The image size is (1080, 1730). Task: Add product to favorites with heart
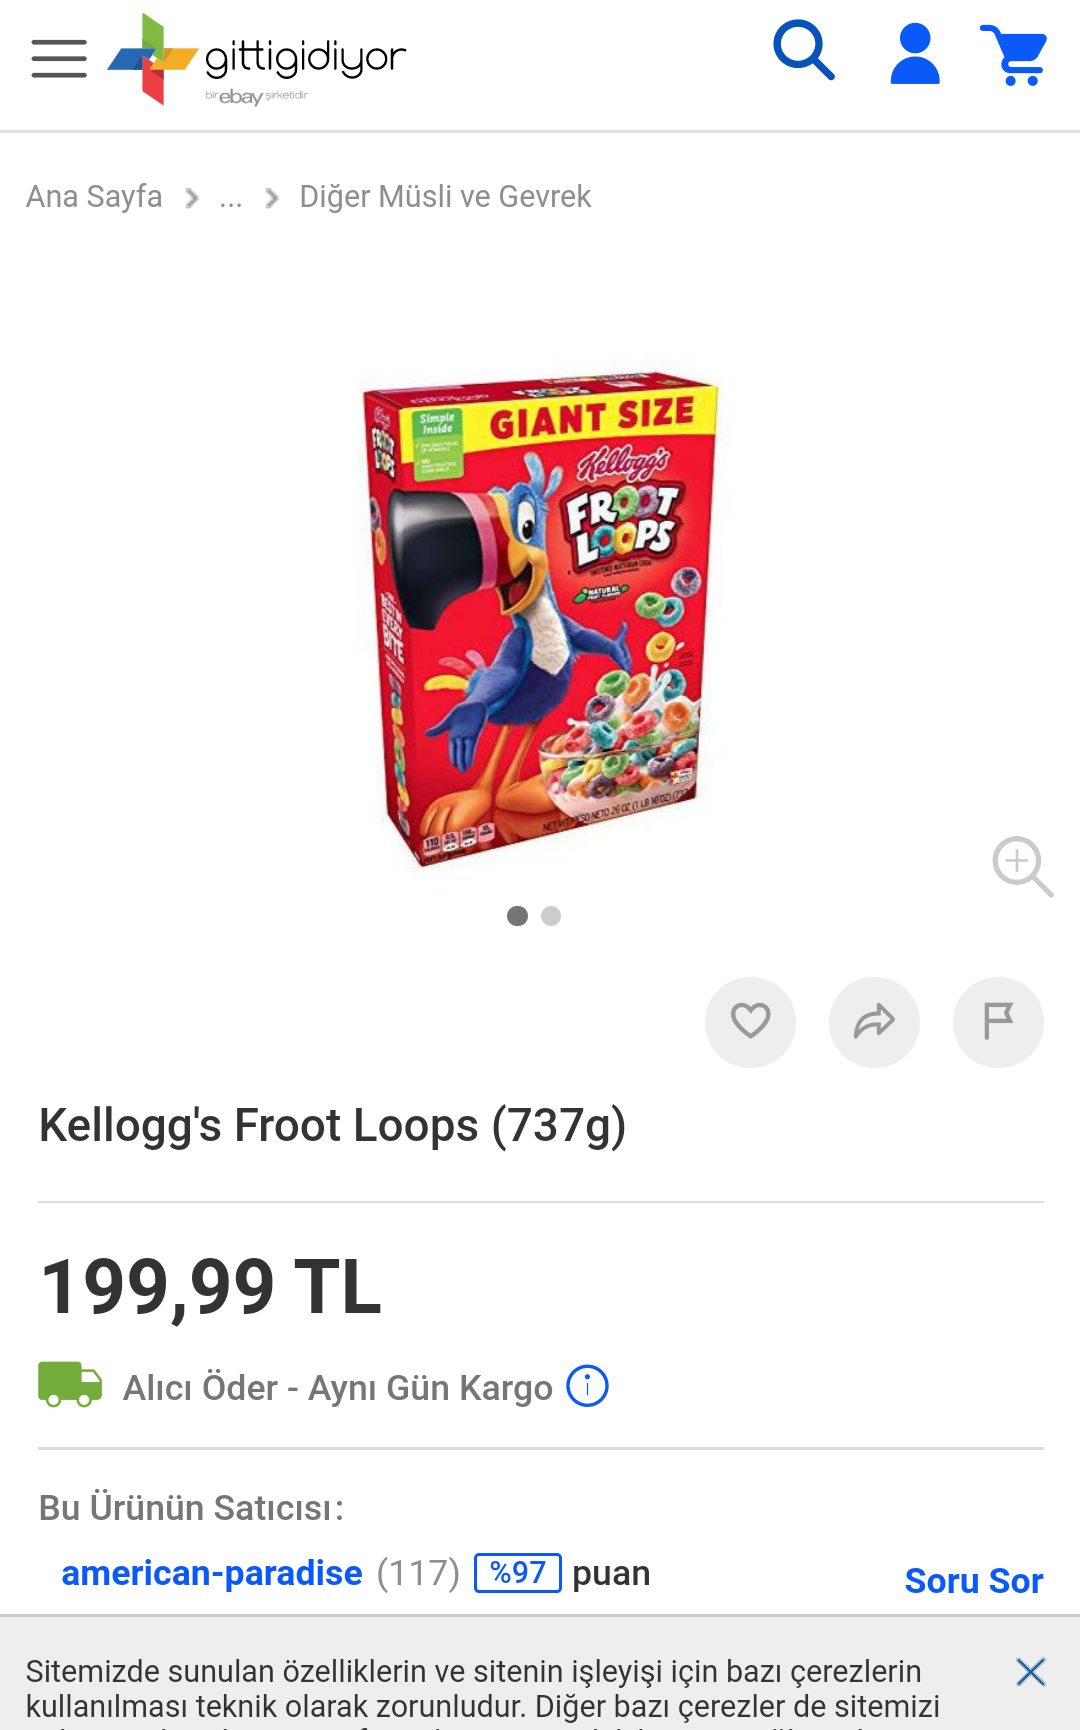pos(750,1022)
